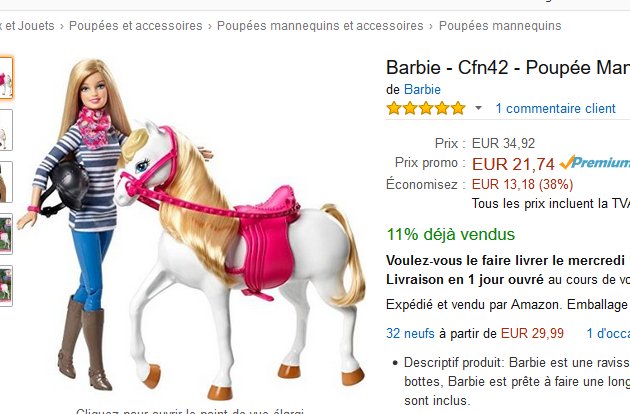Screen dimensions: 630x414
Task: Go to the Jeux et Jouets breadcrumb
Action: click(x=27, y=26)
